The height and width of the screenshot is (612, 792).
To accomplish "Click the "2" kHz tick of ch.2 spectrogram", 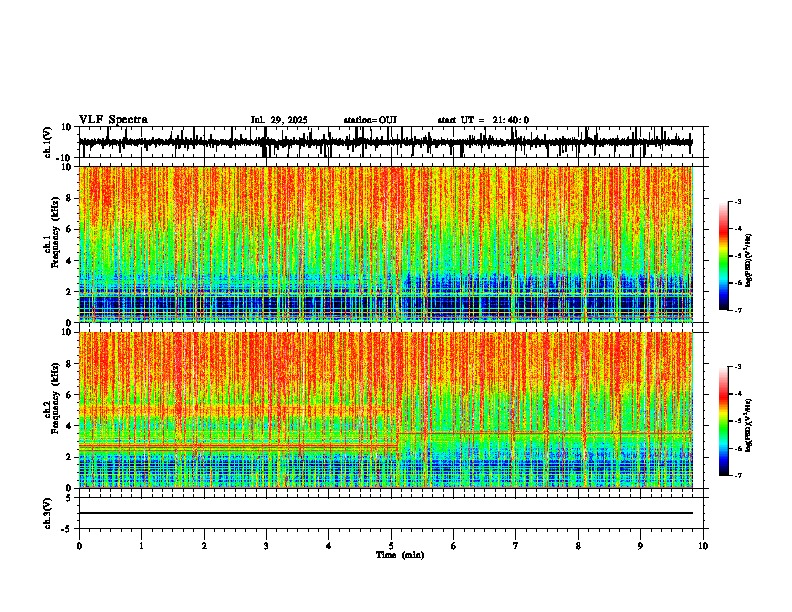I will tap(70, 457).
